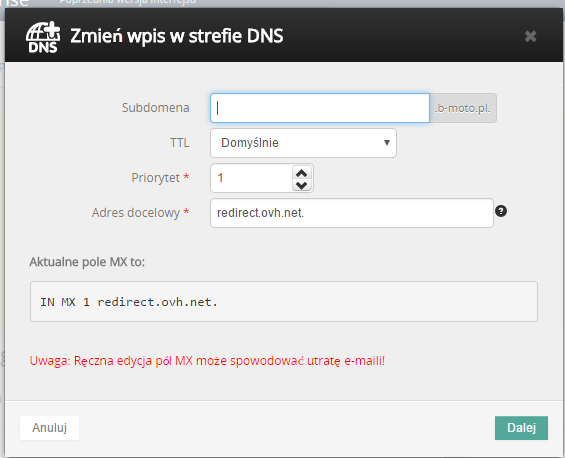Close the DNS entry dialog with X
Screen dimensions: 565x458
pyautogui.click(x=530, y=36)
